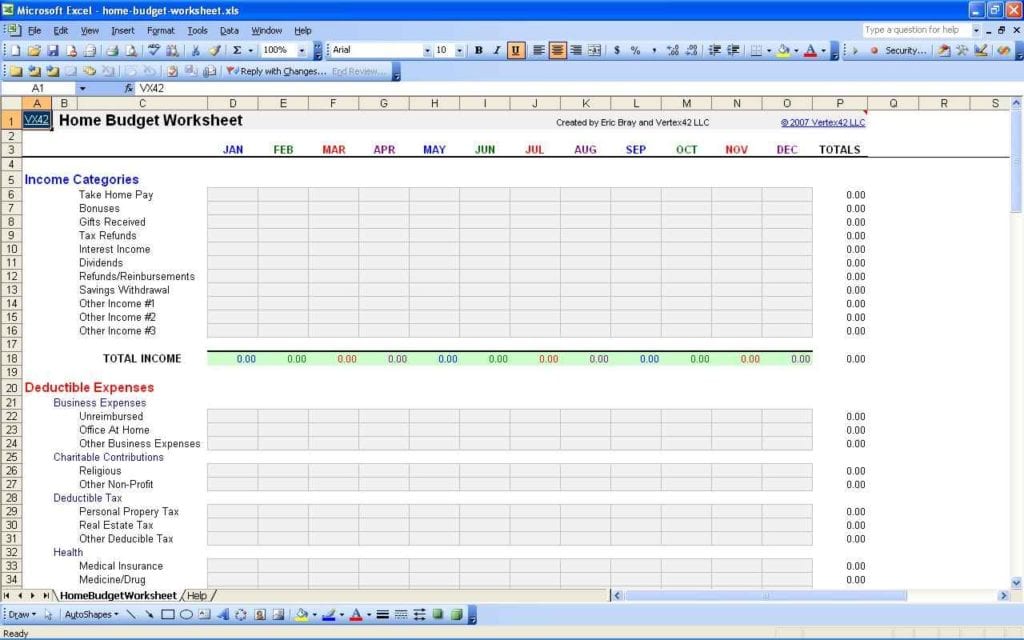Screen dimensions: 1024x640
Task: Toggle italic formatting off
Action: [x=497, y=49]
